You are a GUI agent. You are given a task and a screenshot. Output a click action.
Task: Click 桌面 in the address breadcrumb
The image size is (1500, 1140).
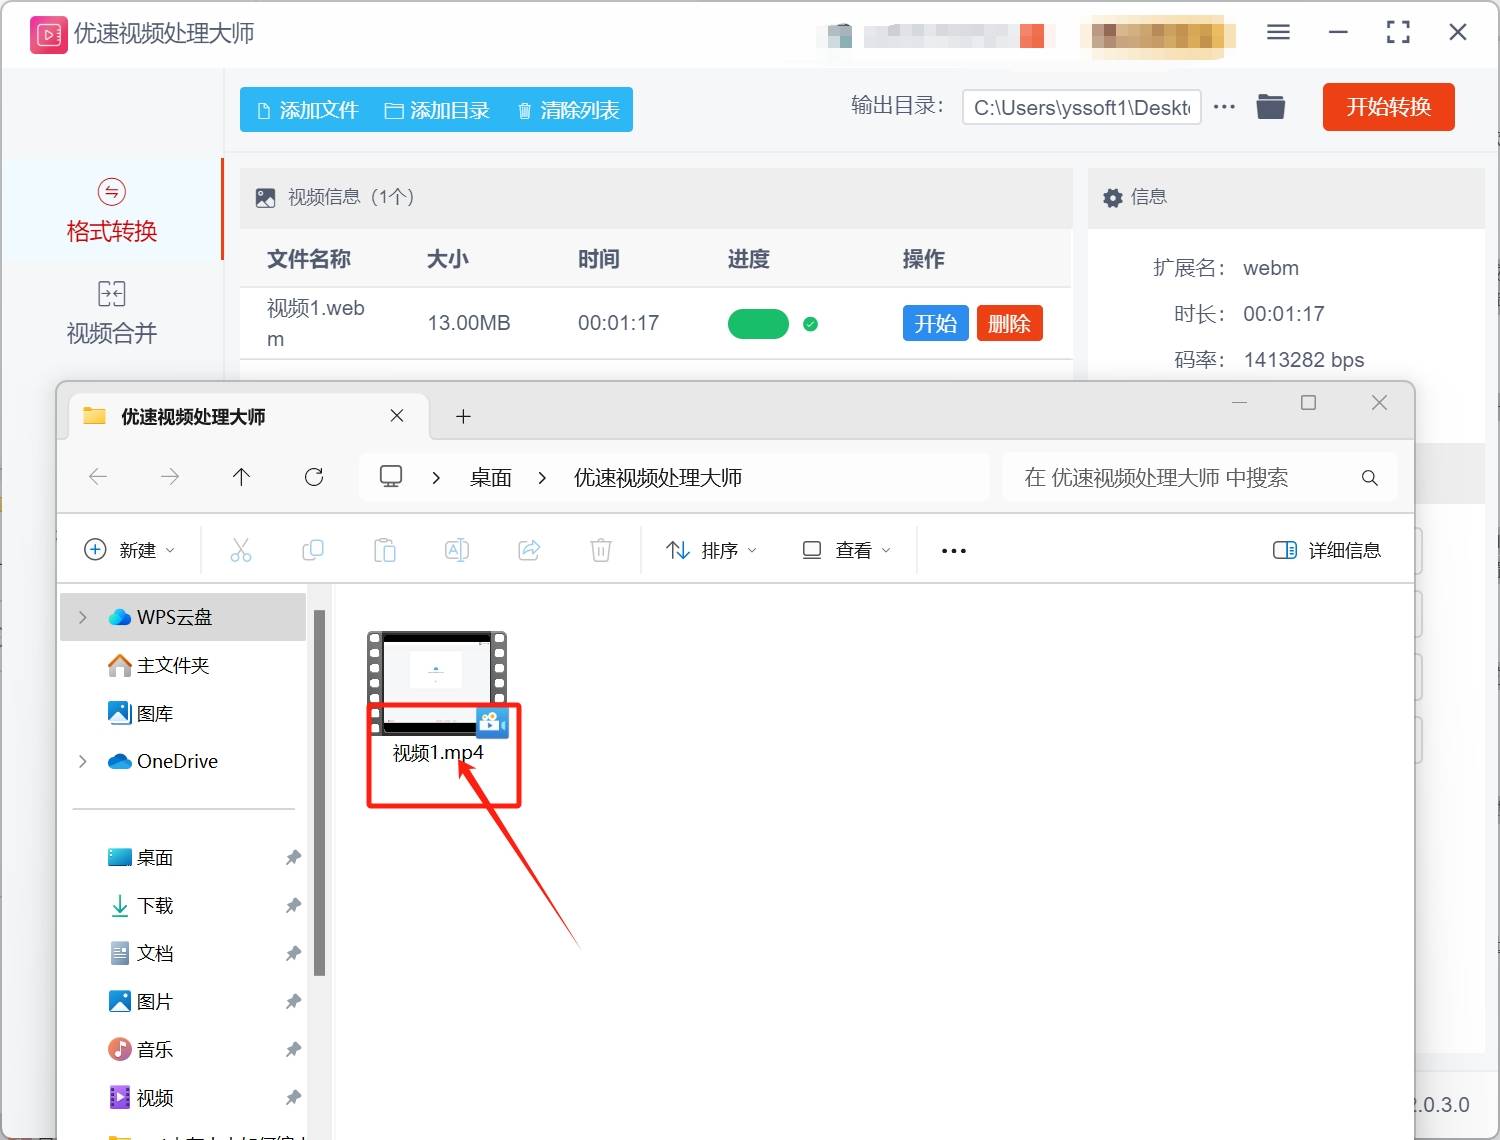(x=491, y=478)
